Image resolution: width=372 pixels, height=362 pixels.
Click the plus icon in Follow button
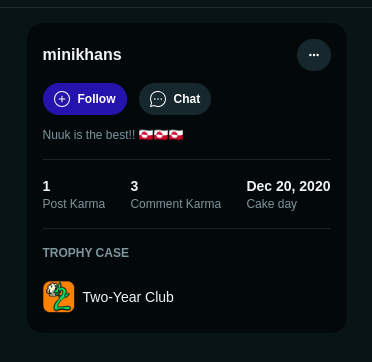(62, 99)
